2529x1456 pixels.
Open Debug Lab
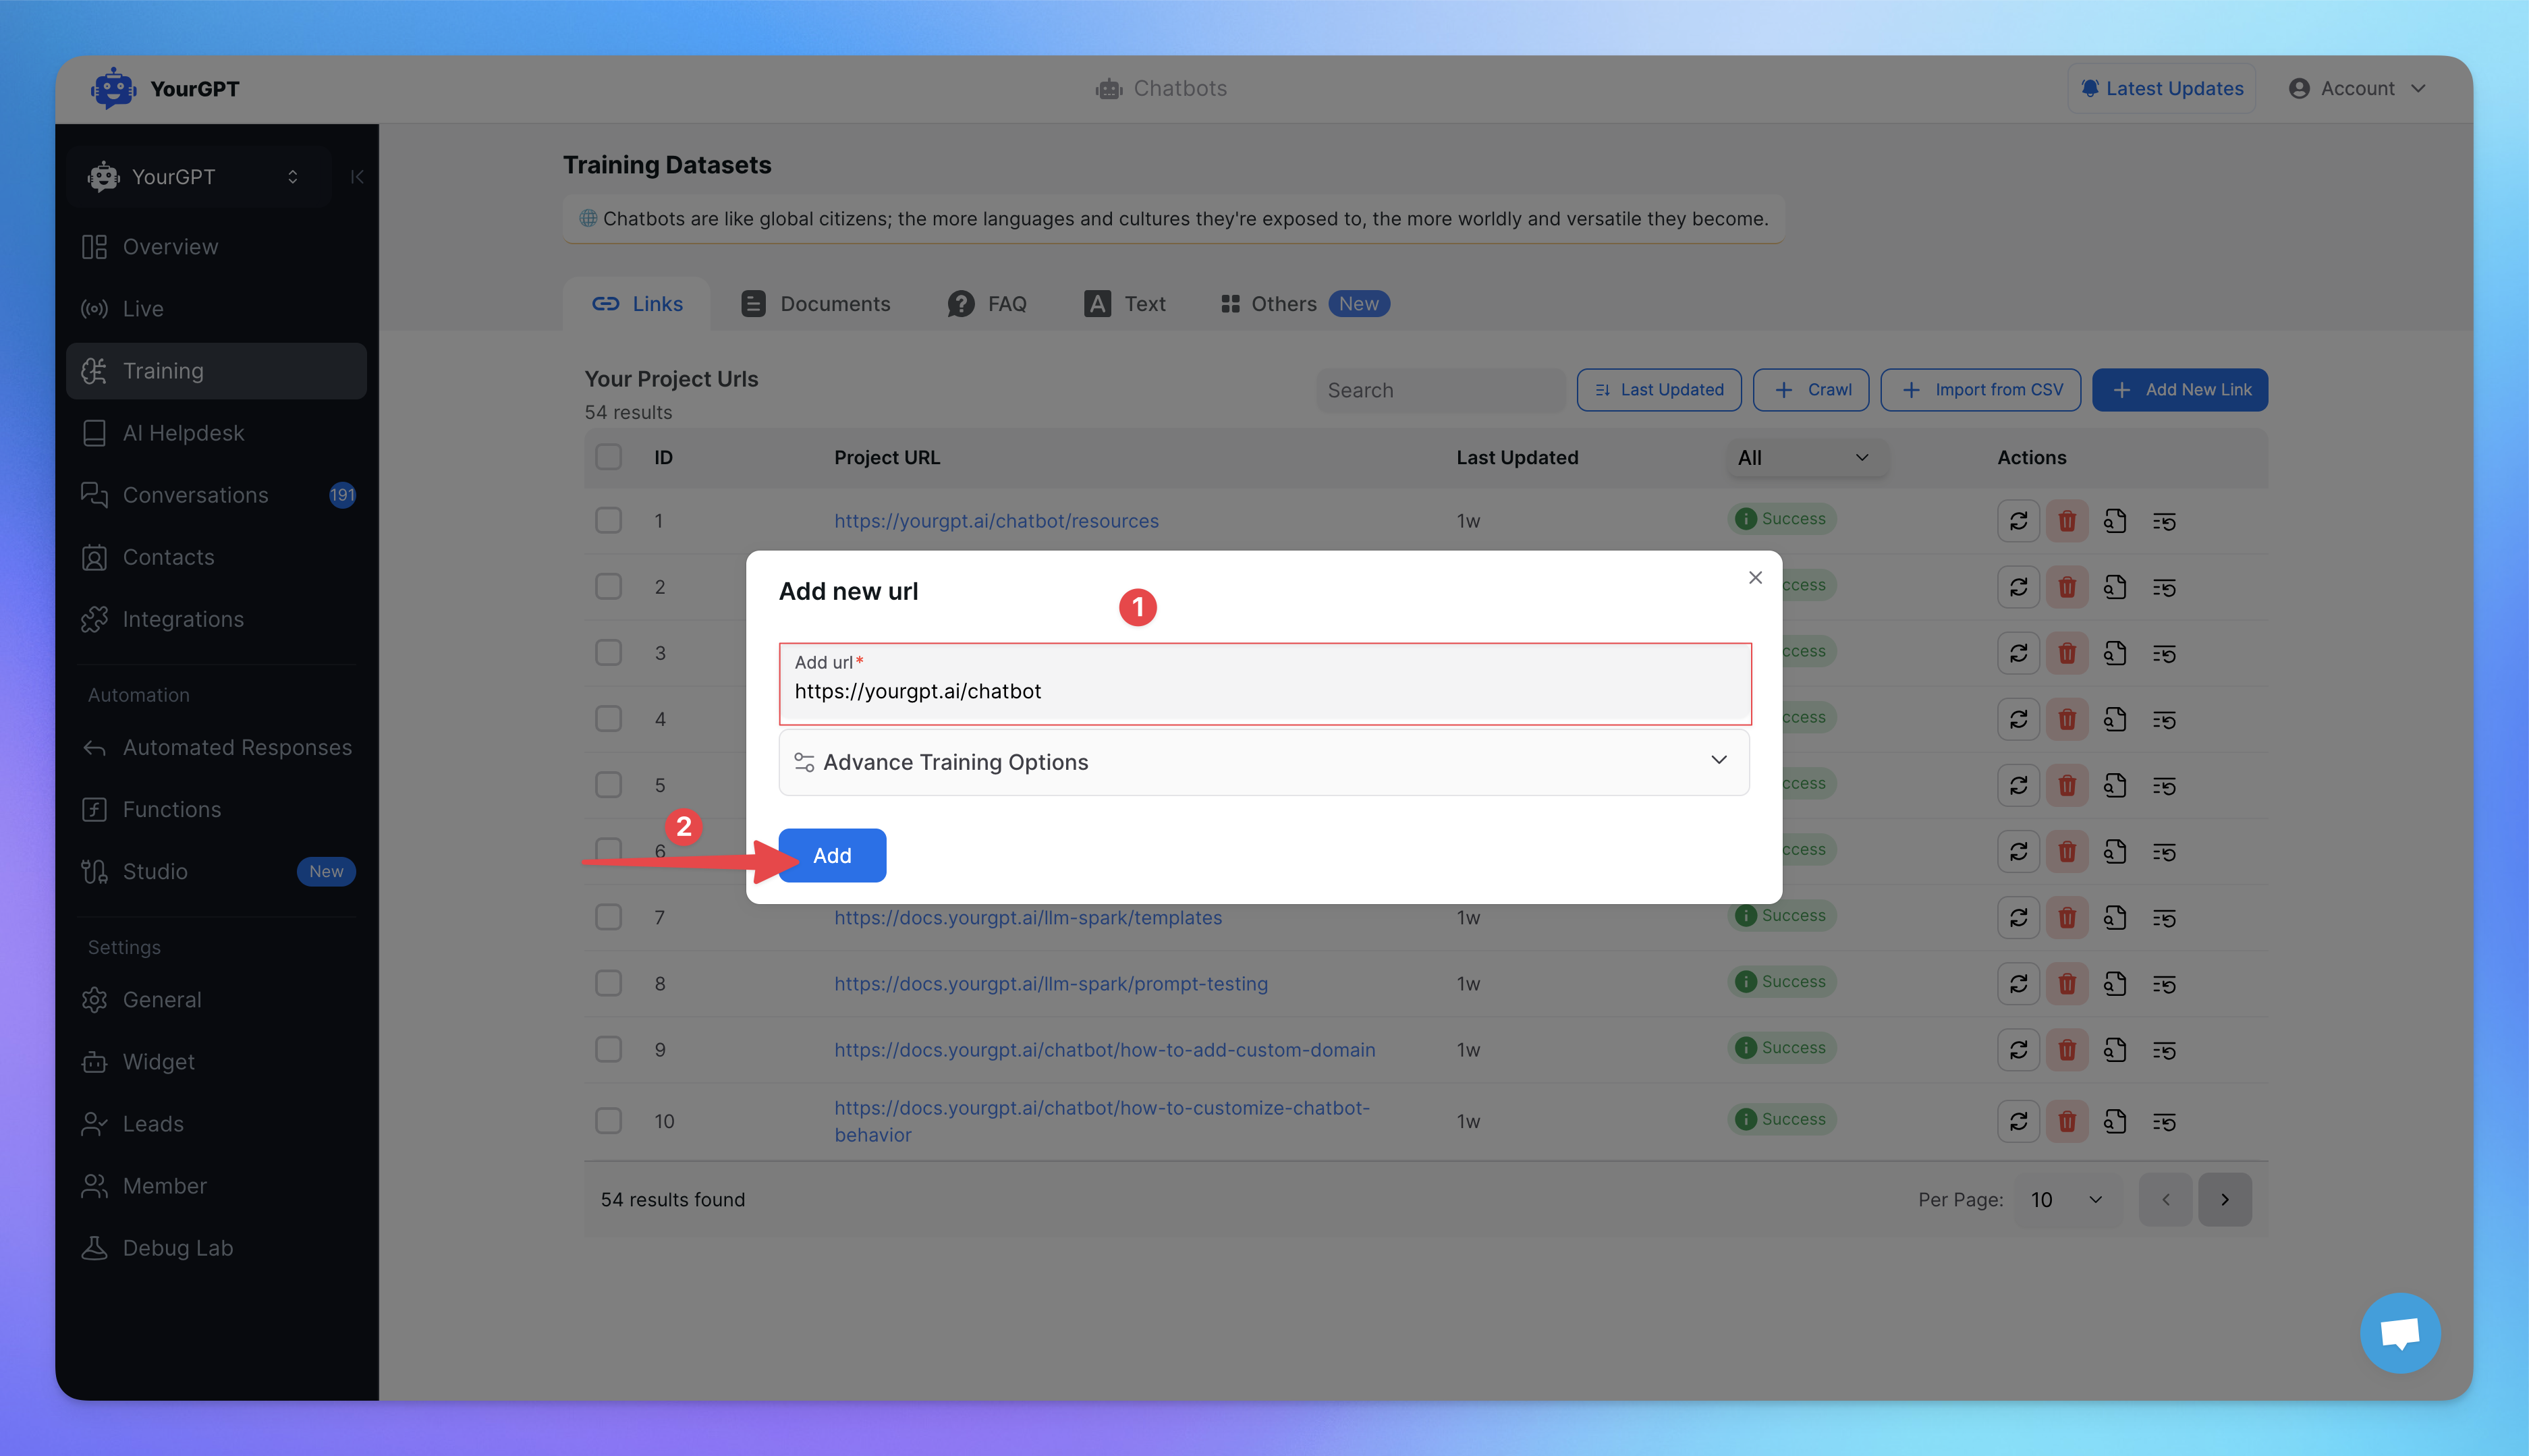pyautogui.click(x=216, y=1248)
